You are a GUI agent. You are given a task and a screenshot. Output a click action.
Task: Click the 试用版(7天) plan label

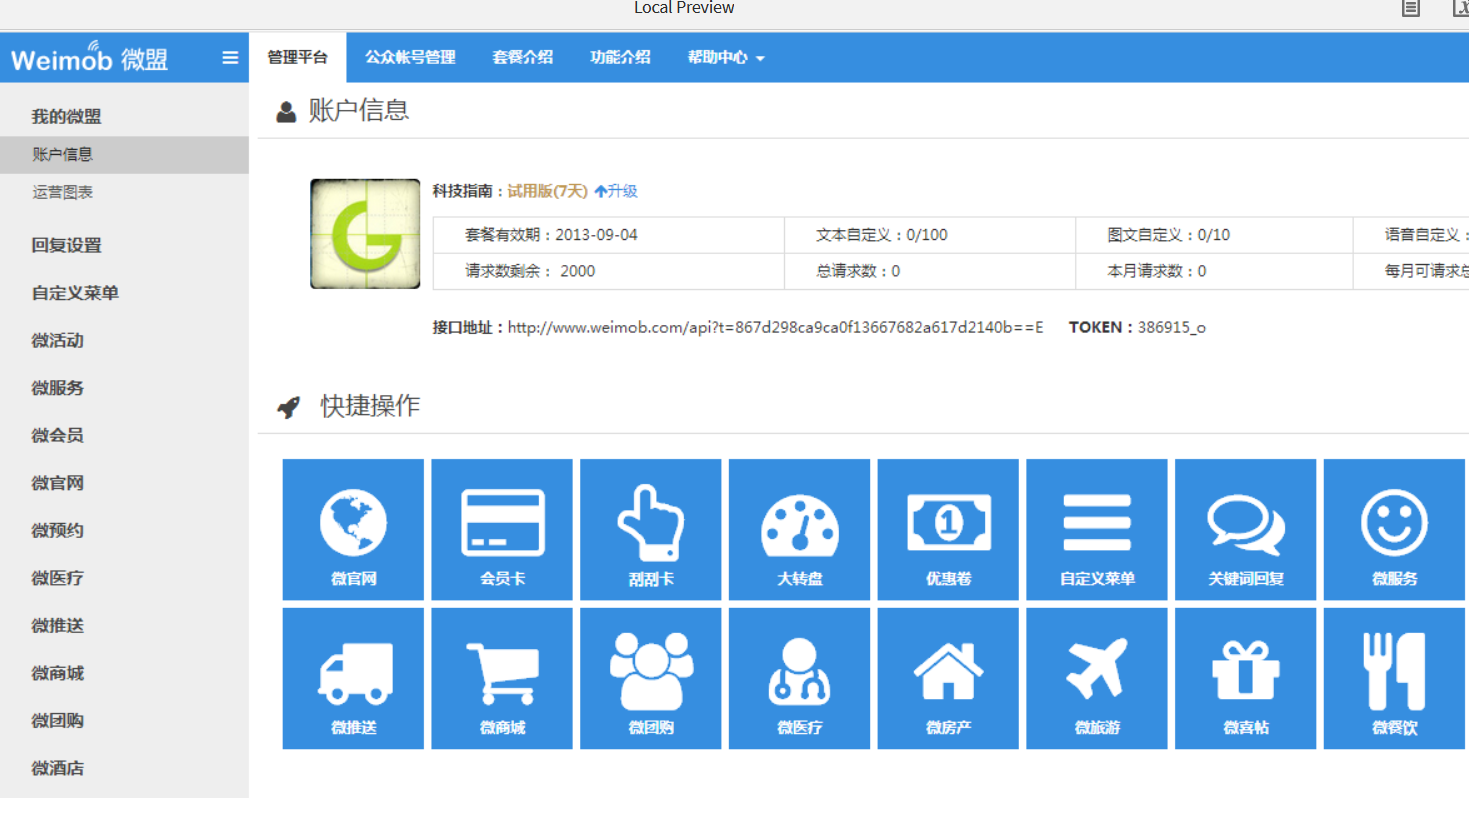(547, 191)
